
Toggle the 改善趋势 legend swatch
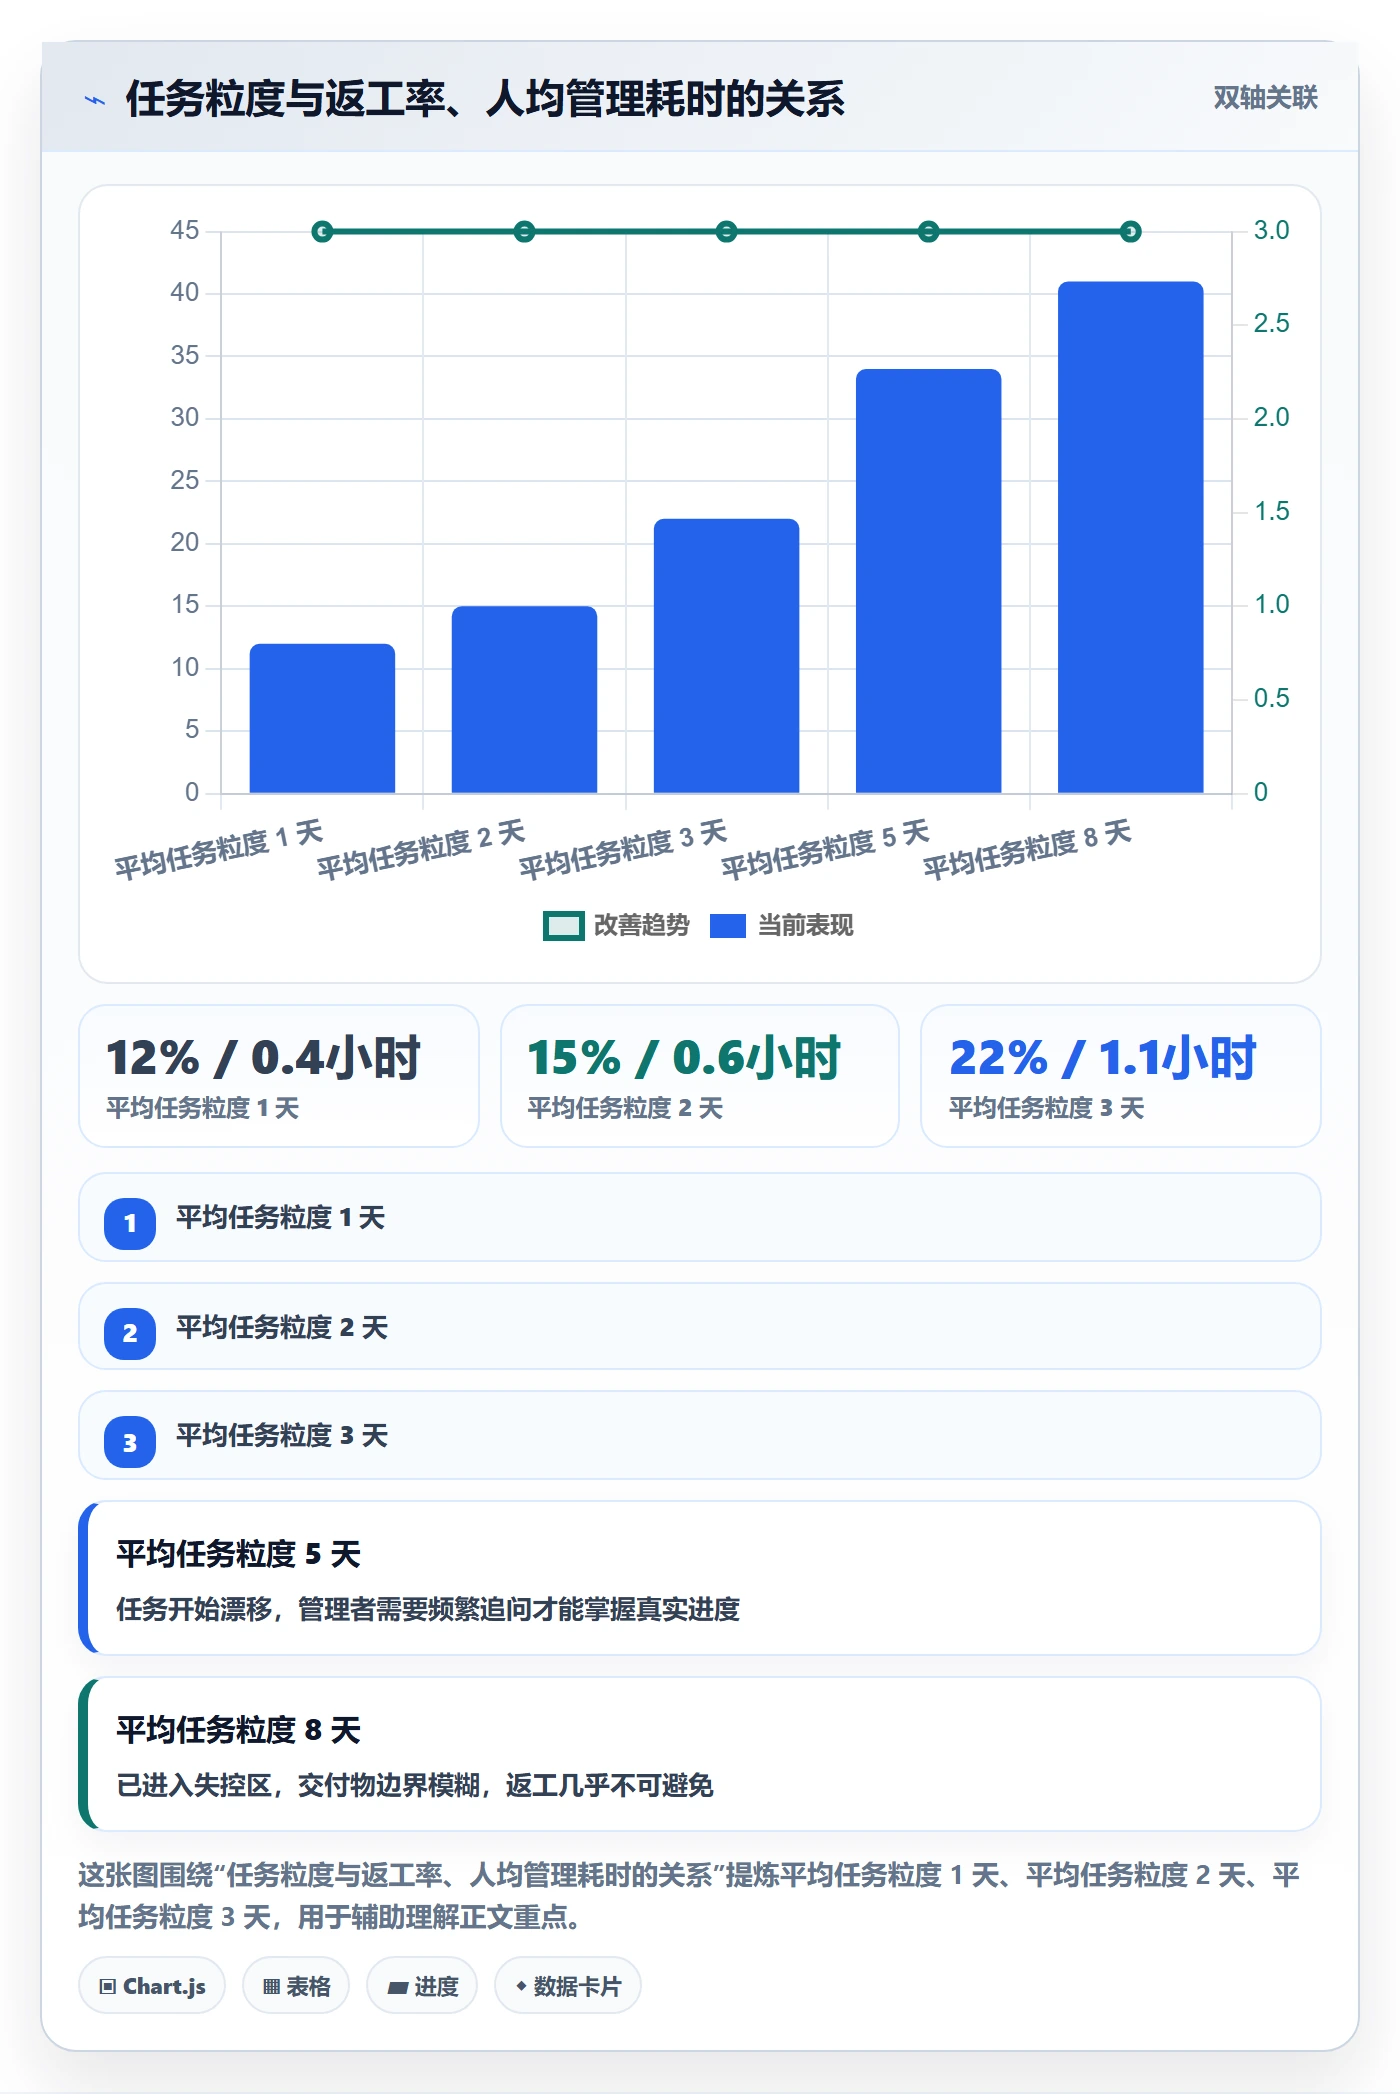[563, 926]
